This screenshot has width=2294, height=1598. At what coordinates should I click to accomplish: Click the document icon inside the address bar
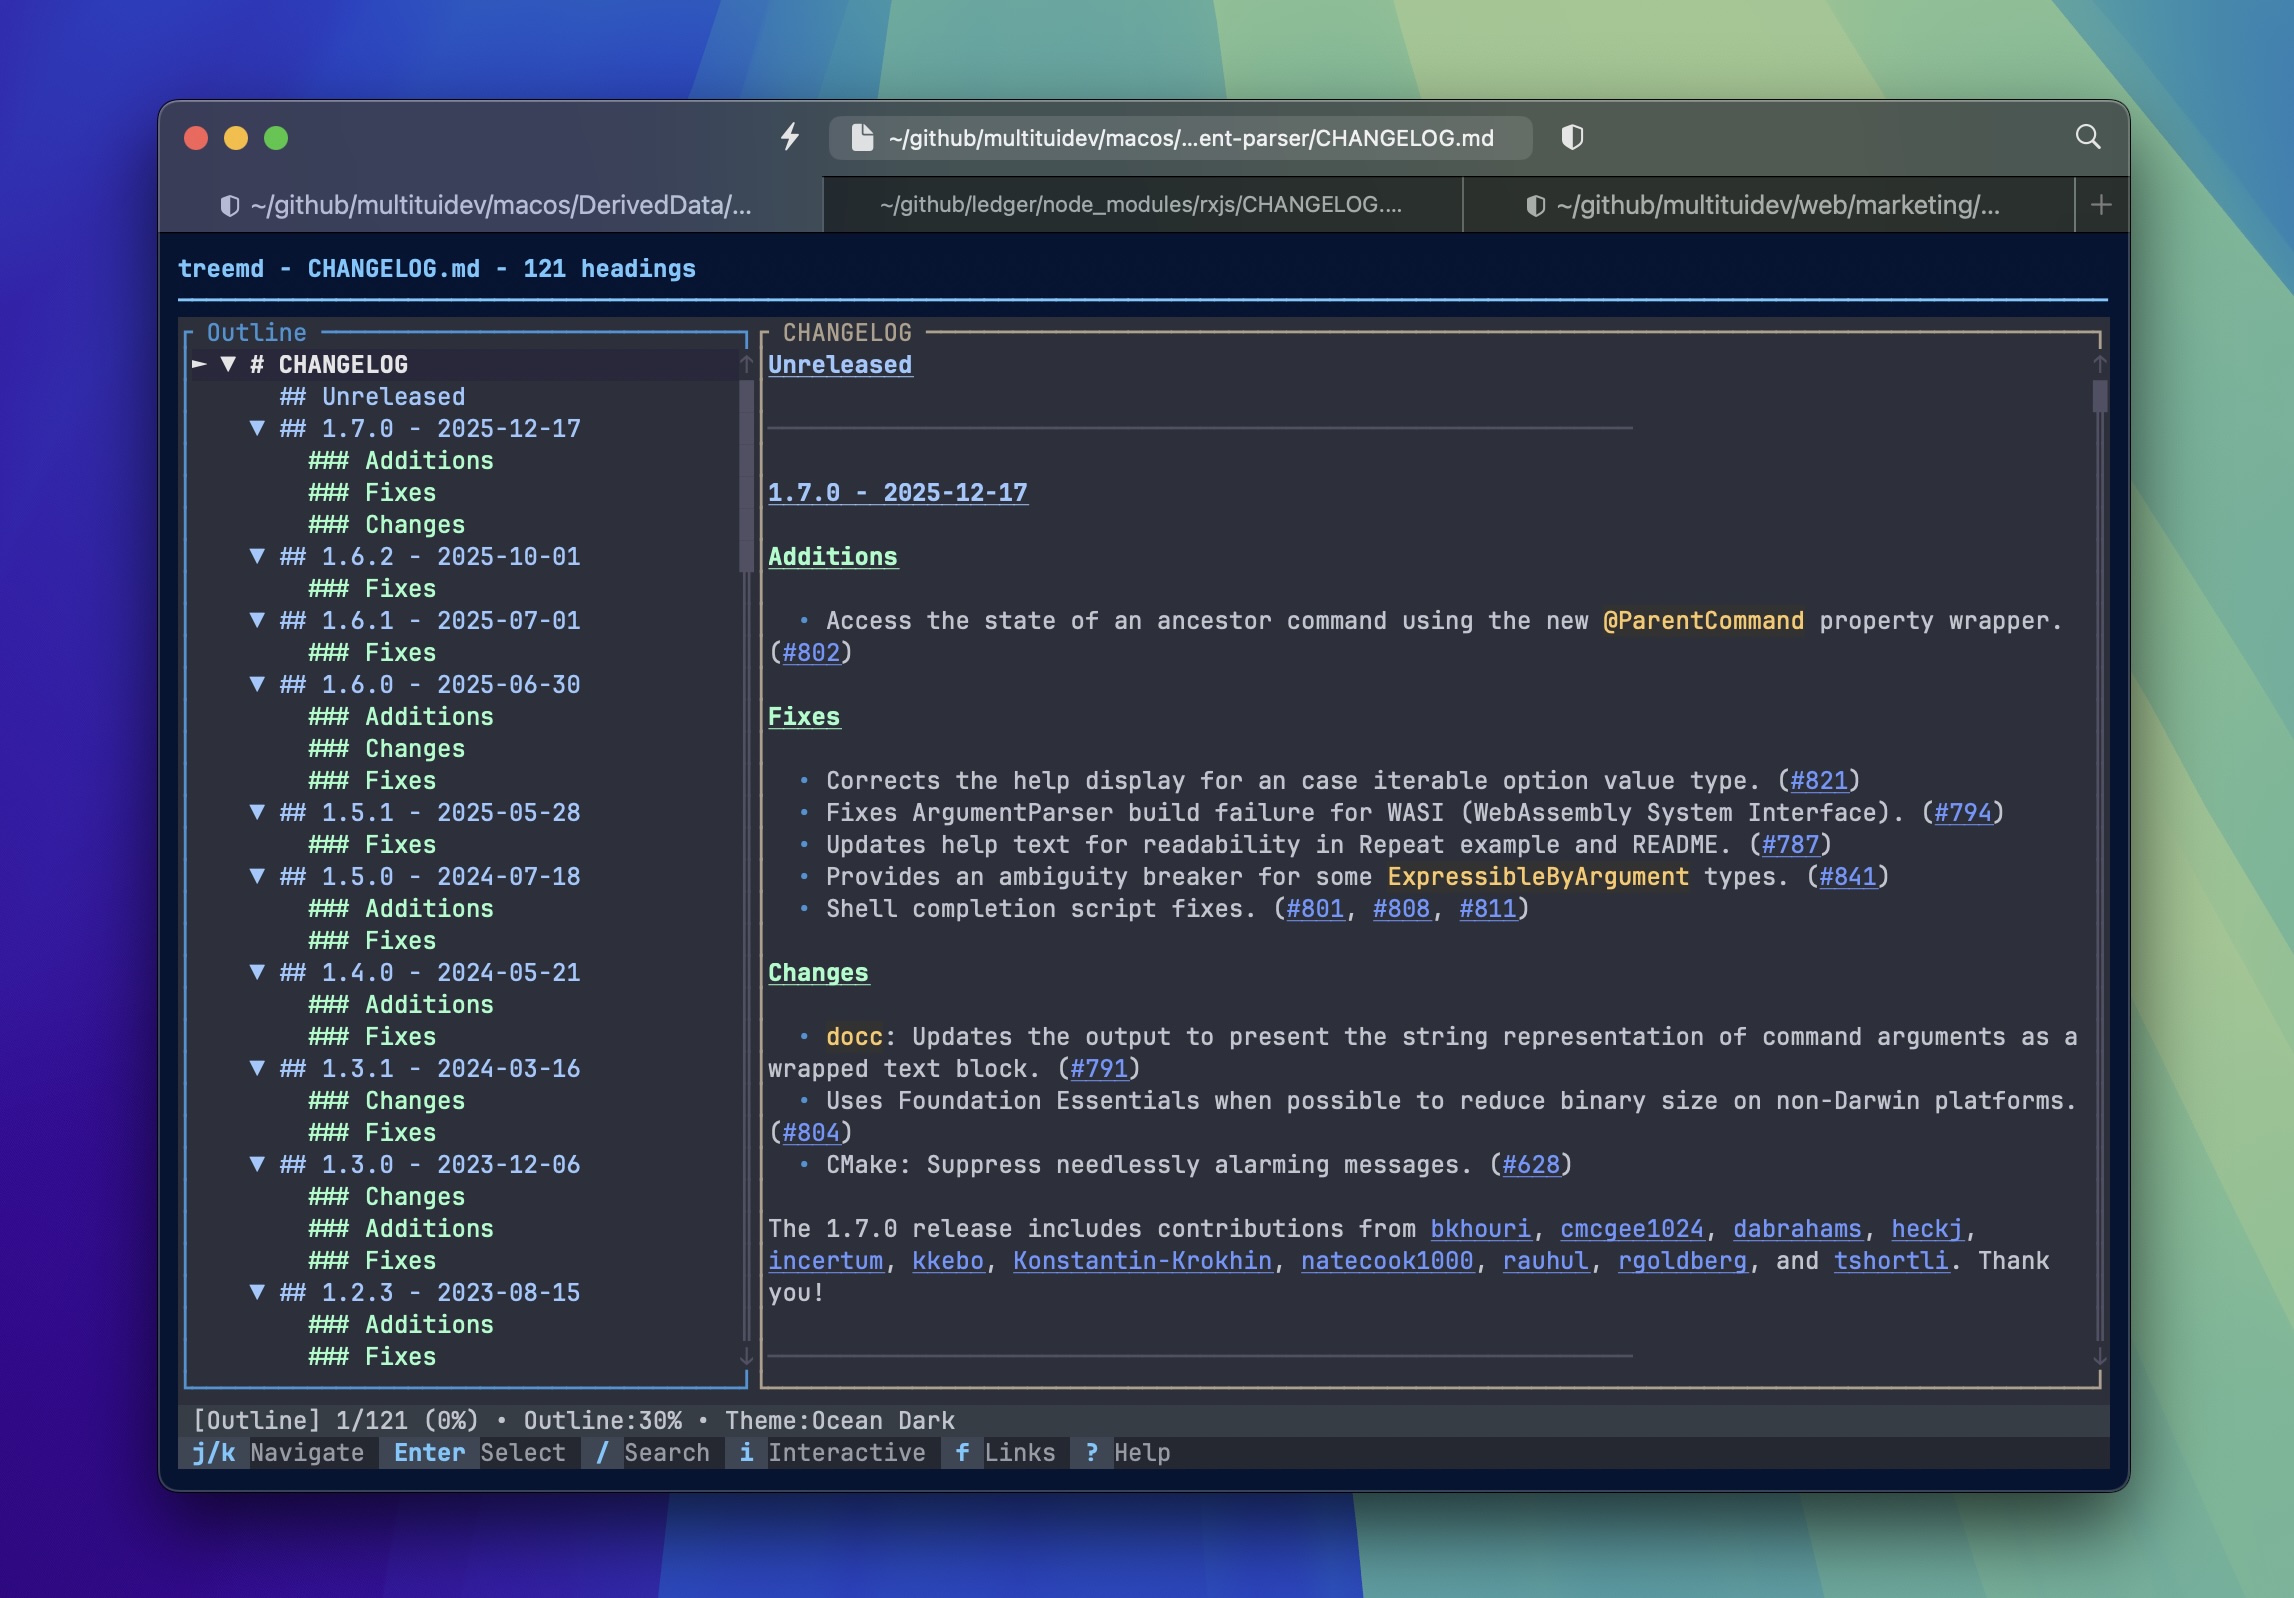tap(861, 137)
